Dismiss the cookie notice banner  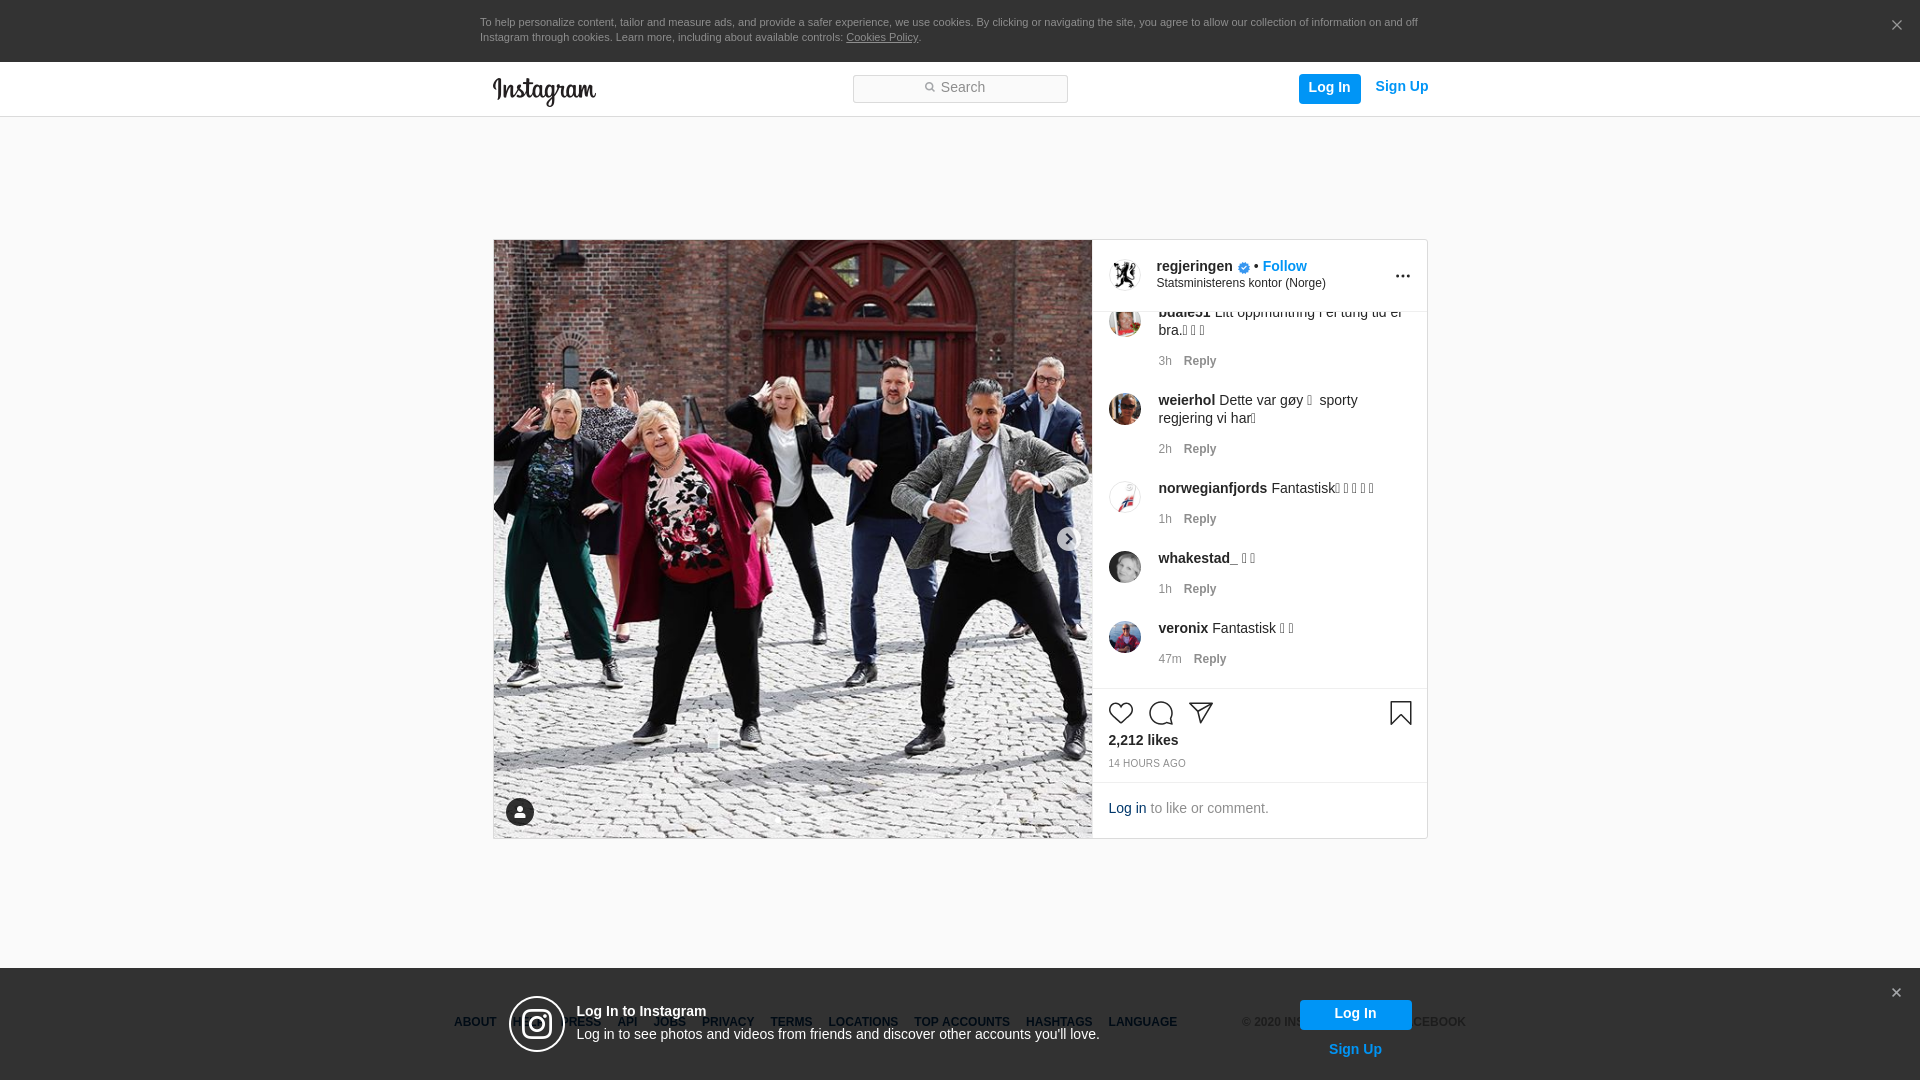click(1896, 26)
